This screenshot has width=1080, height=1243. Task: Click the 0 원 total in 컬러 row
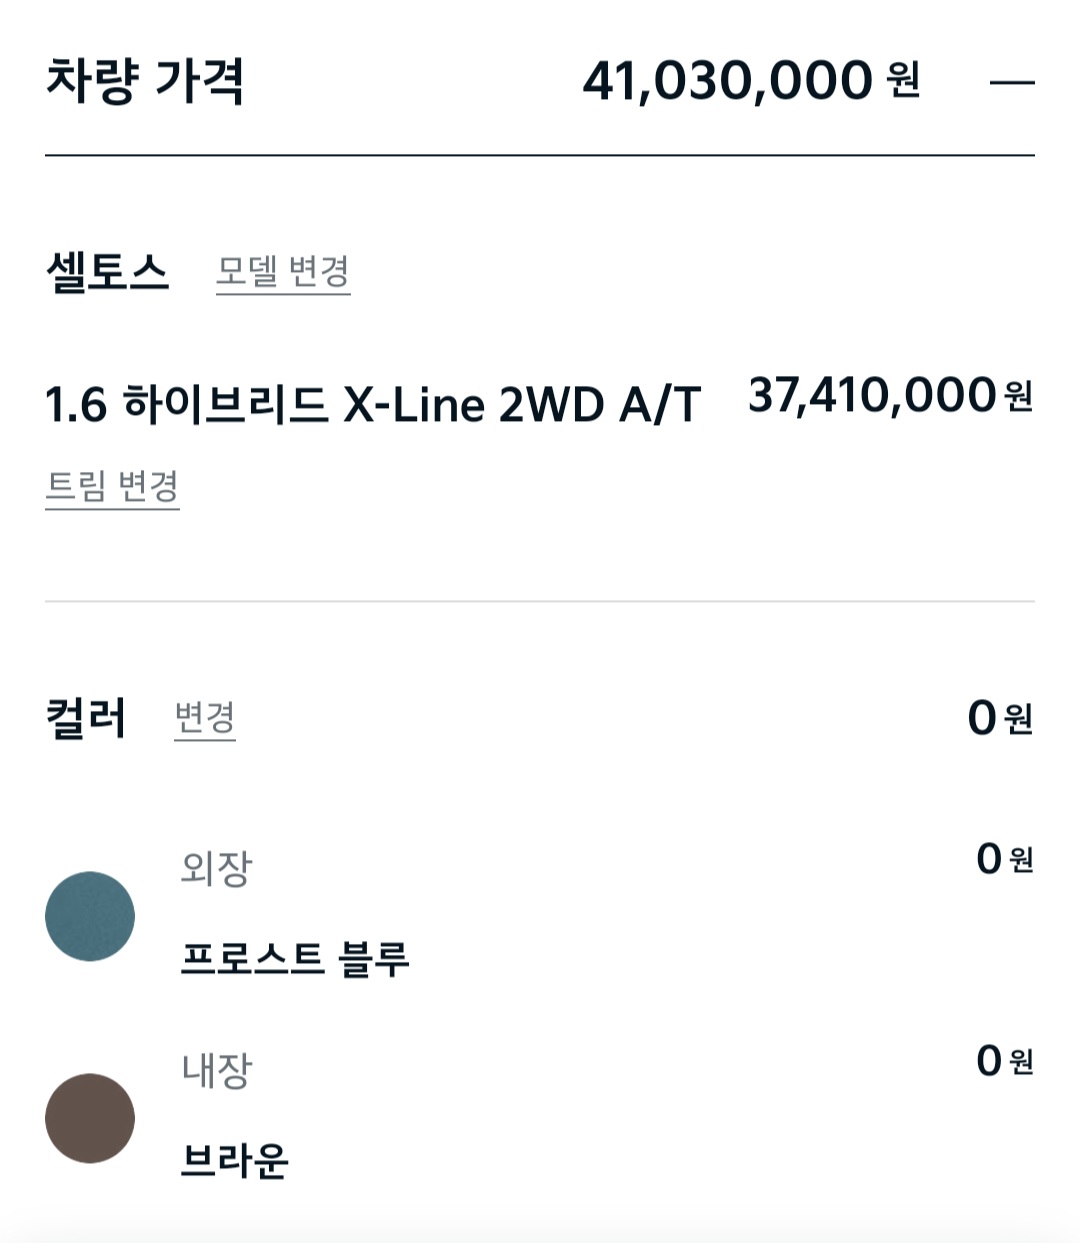(999, 718)
